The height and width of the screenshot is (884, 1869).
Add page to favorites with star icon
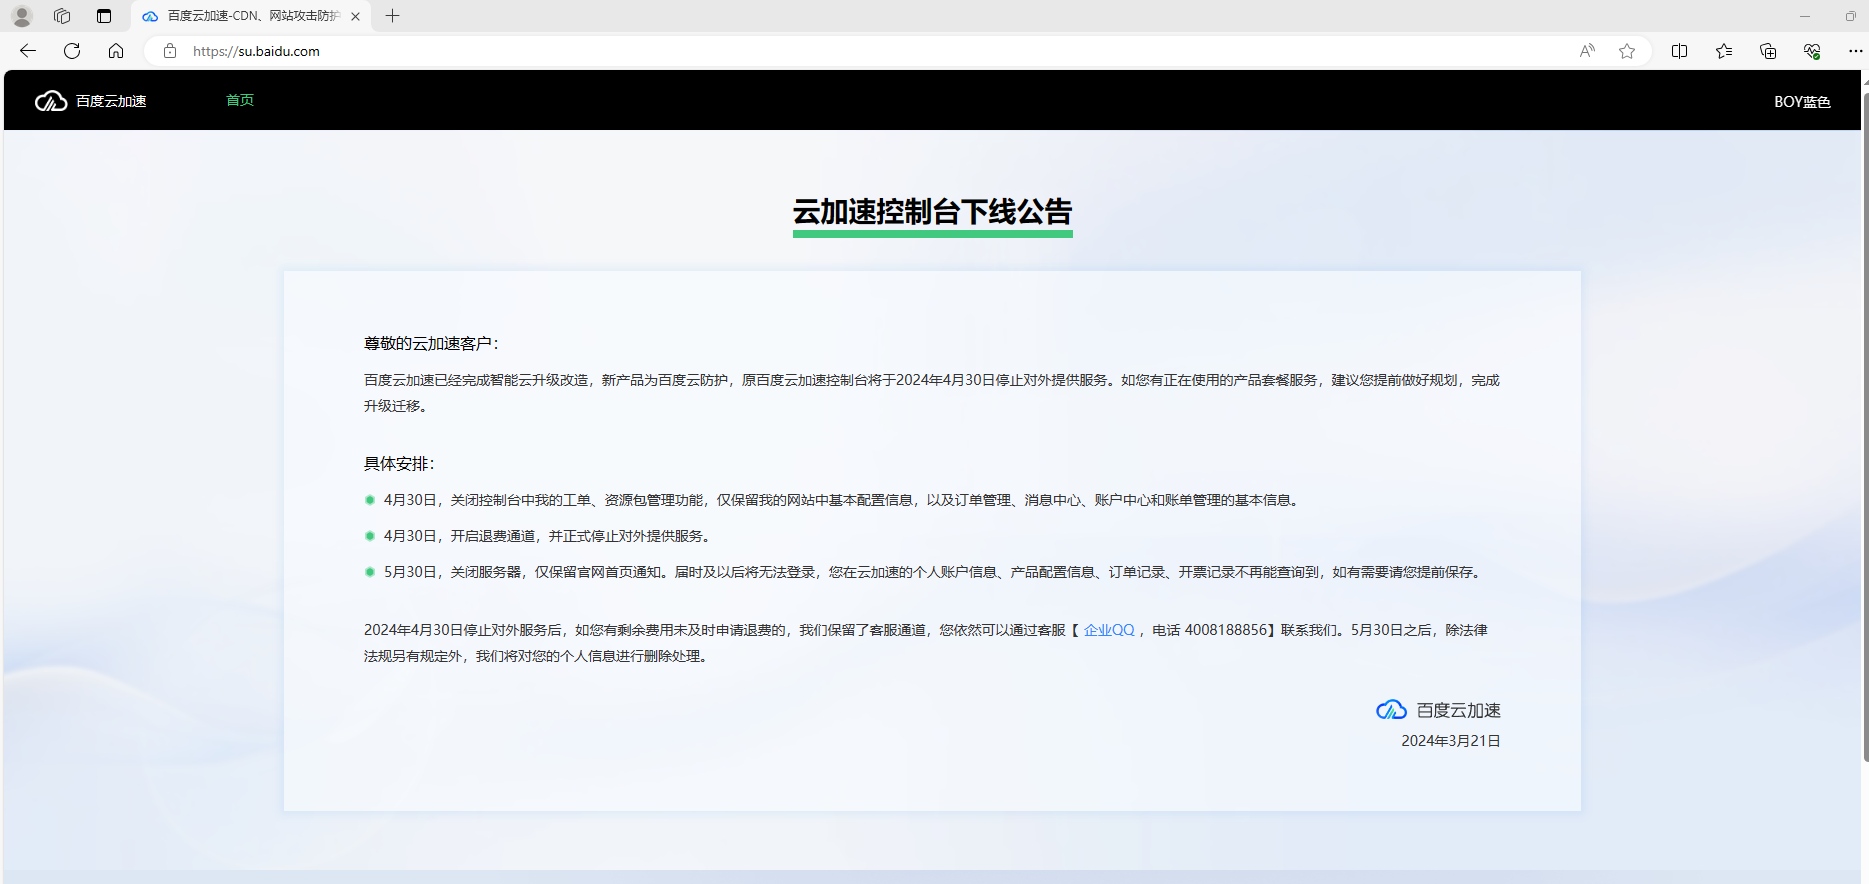(1627, 51)
